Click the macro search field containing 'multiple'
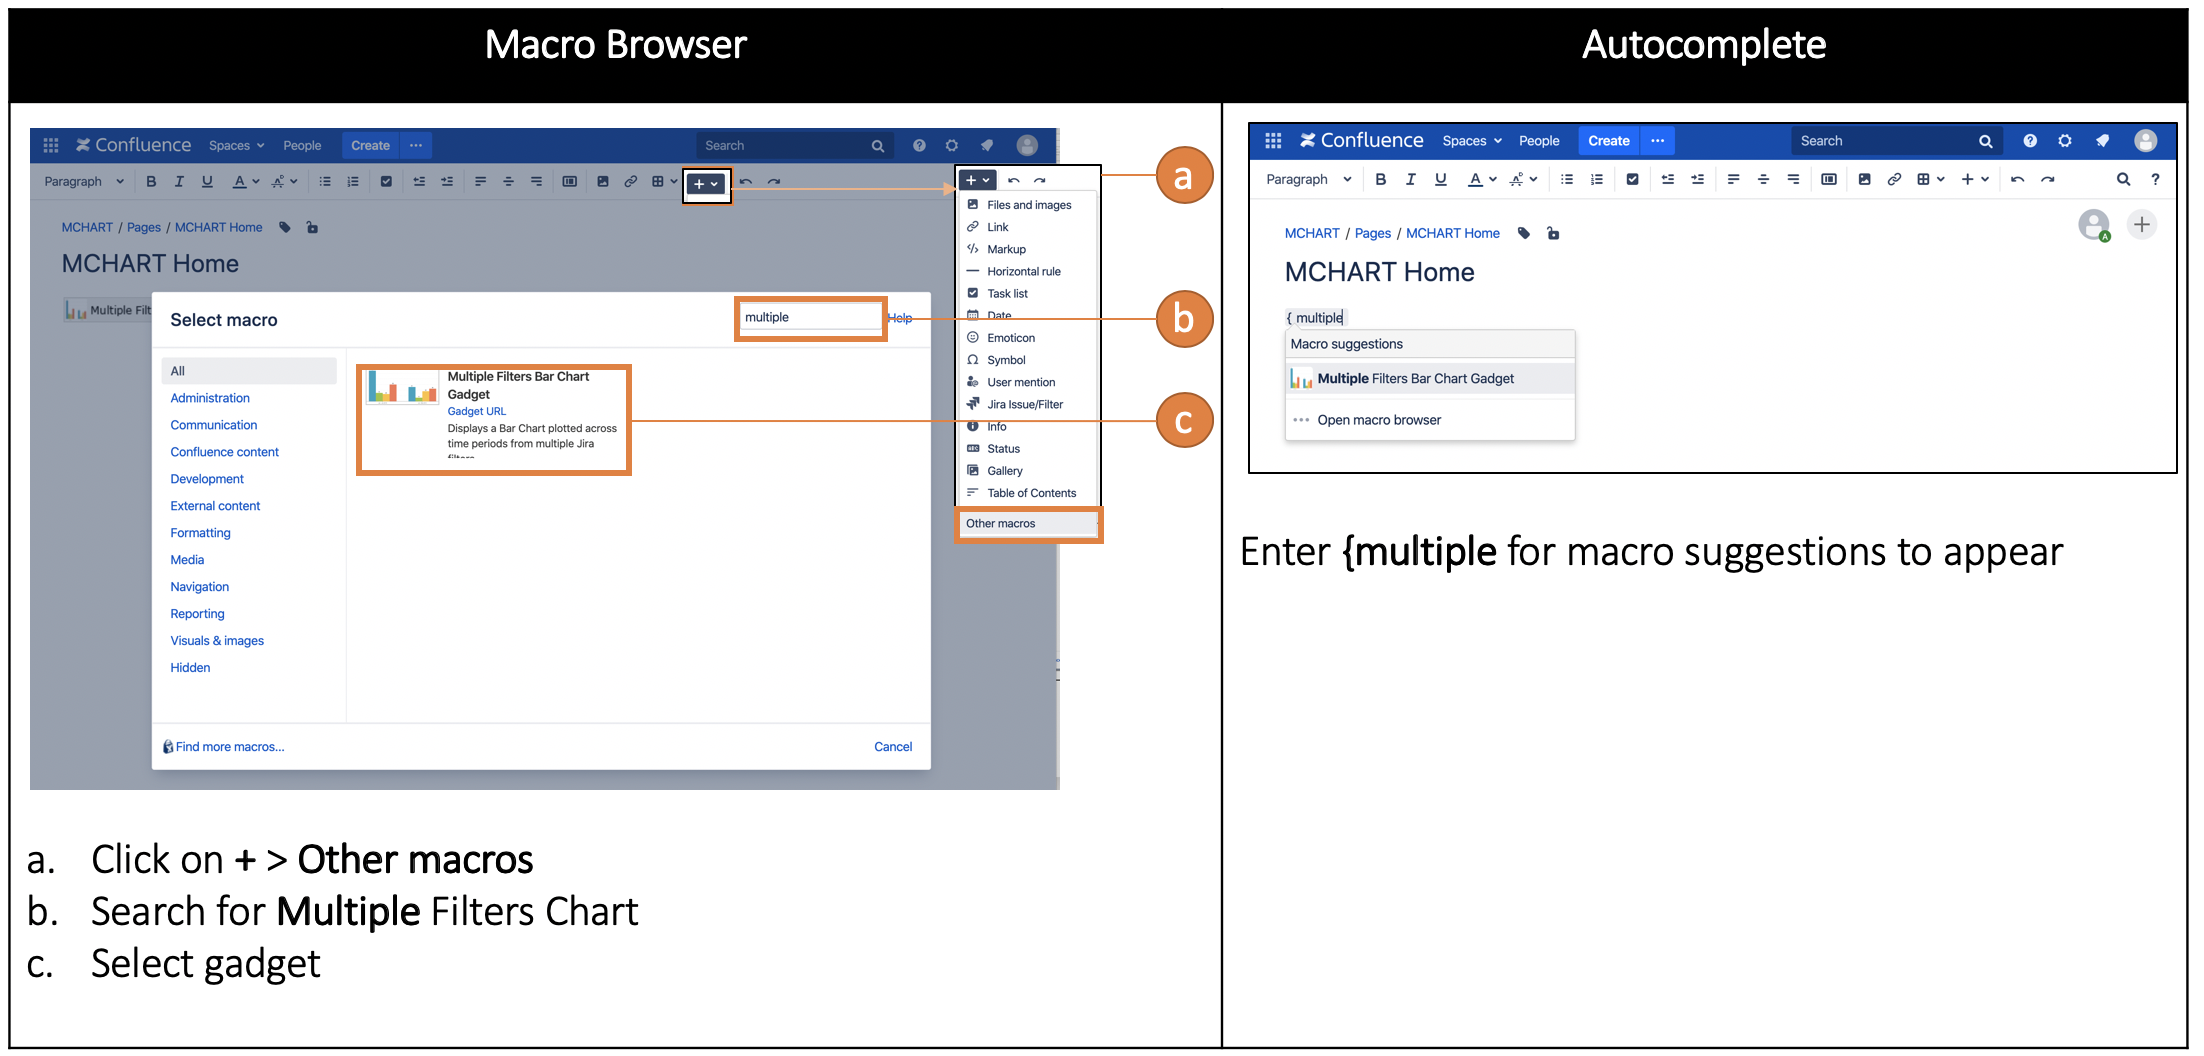This screenshot has height=1056, width=2204. tap(809, 318)
